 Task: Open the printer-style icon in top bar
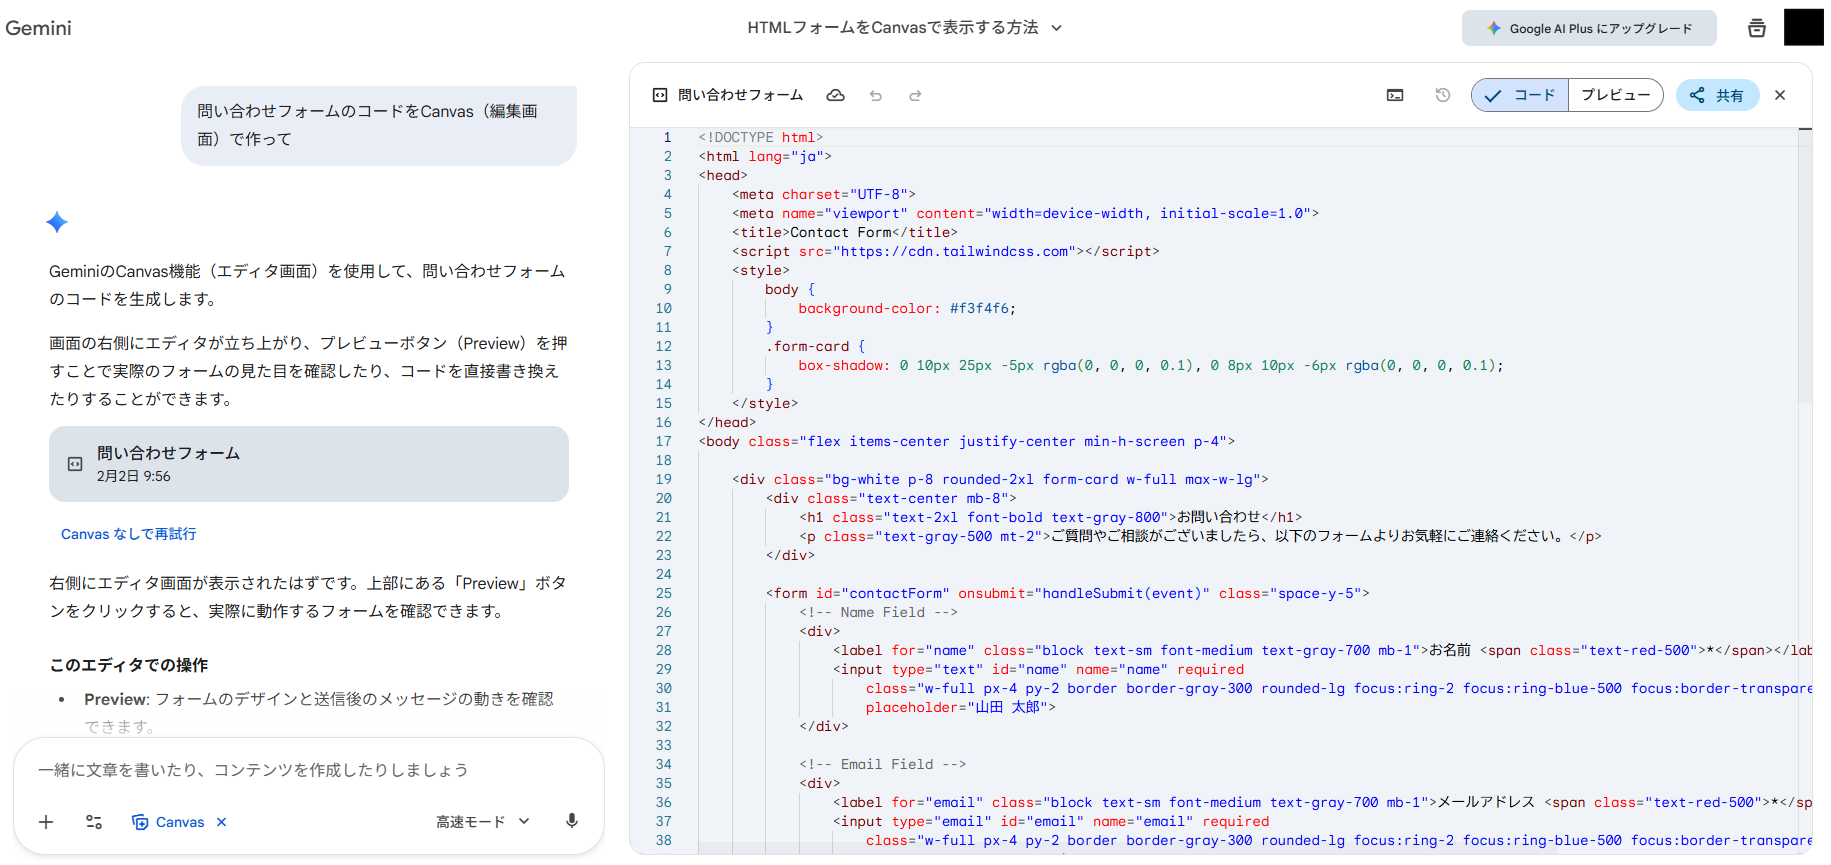click(1756, 28)
